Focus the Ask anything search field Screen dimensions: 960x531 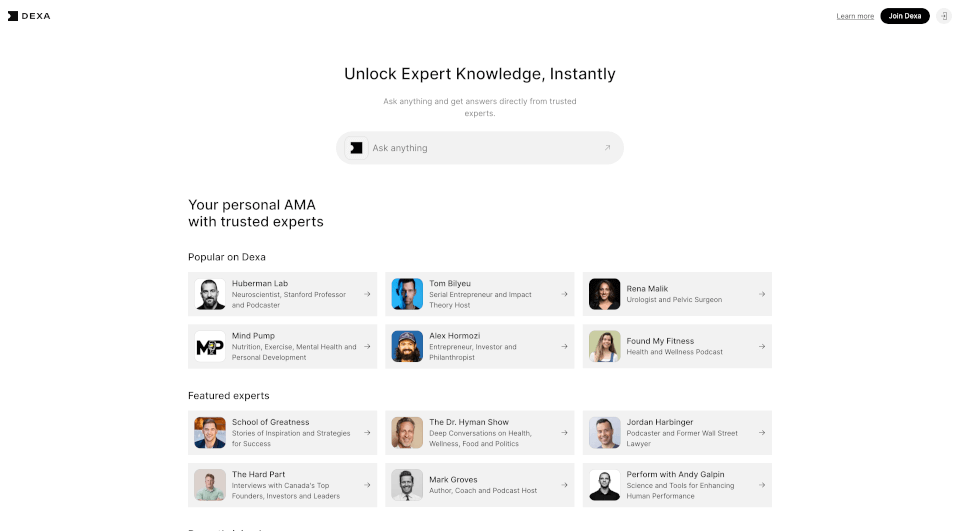coord(484,148)
